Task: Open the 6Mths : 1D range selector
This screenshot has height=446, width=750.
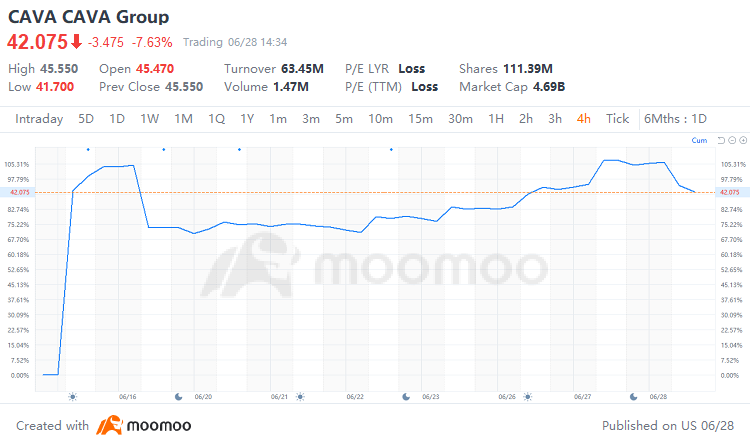Action: pyautogui.click(x=677, y=119)
